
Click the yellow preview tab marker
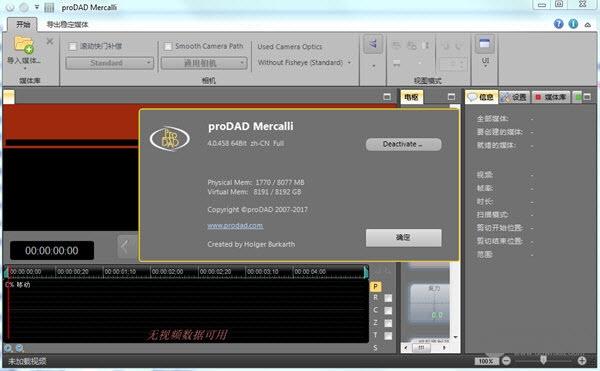[x=9, y=97]
